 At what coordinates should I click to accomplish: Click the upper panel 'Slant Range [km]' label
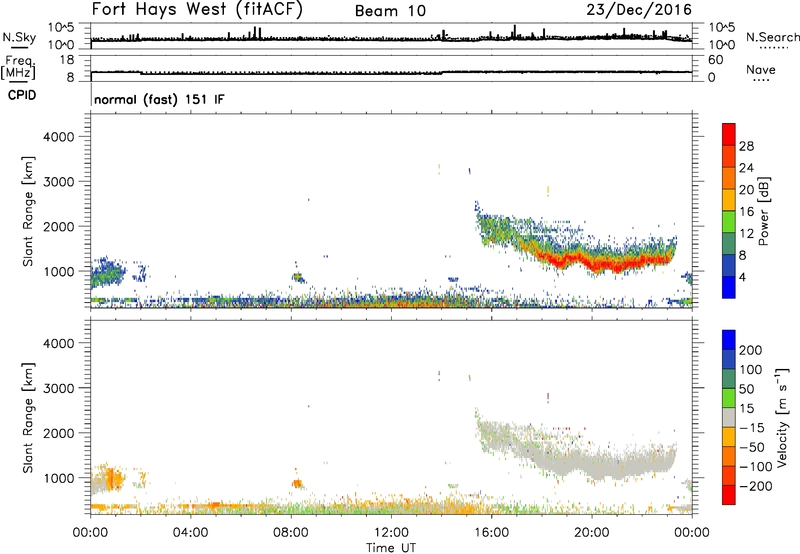28,211
